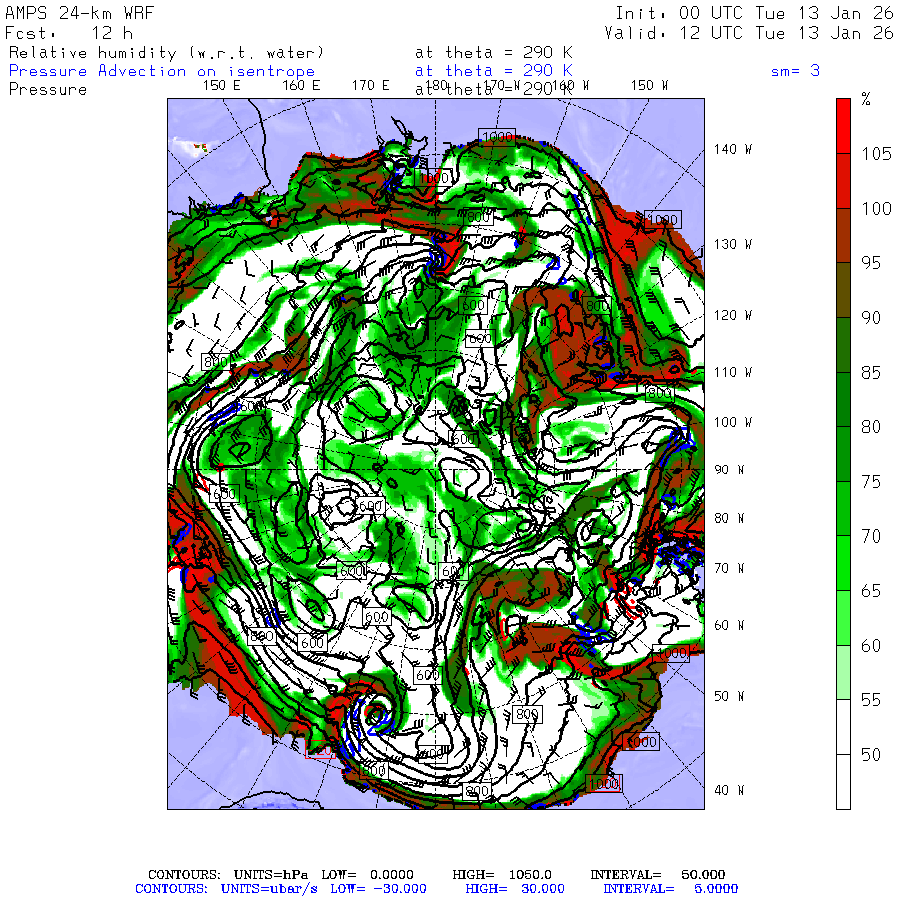Click the '%' unit symbol above the colorbar
Screen dimensions: 900x900
(x=866, y=99)
